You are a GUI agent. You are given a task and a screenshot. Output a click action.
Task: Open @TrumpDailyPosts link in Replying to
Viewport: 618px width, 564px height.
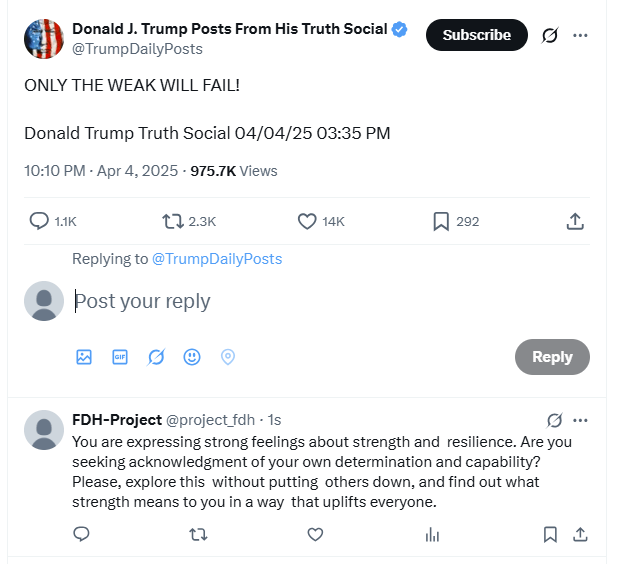216,259
